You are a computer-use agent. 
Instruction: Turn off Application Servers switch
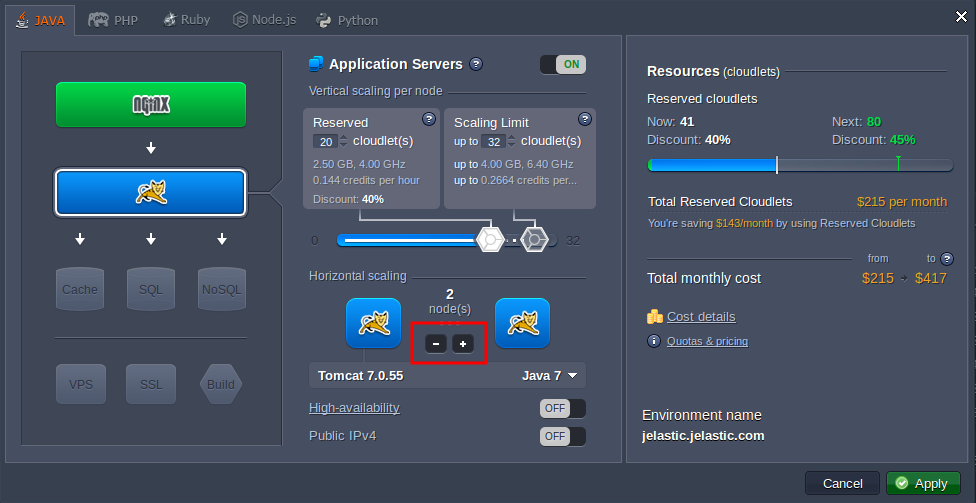coord(563,64)
